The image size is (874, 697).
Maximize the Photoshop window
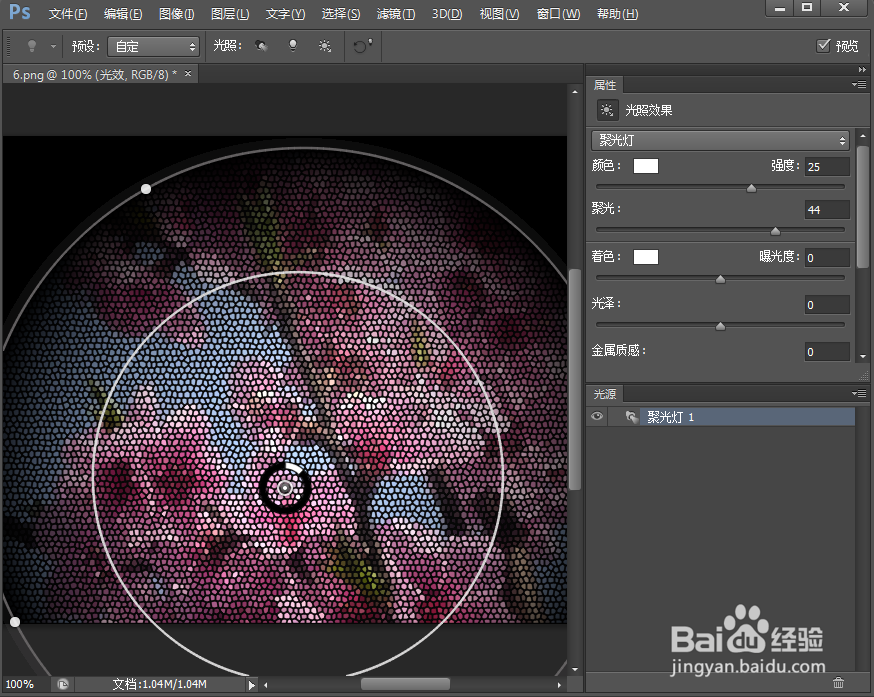pos(807,8)
